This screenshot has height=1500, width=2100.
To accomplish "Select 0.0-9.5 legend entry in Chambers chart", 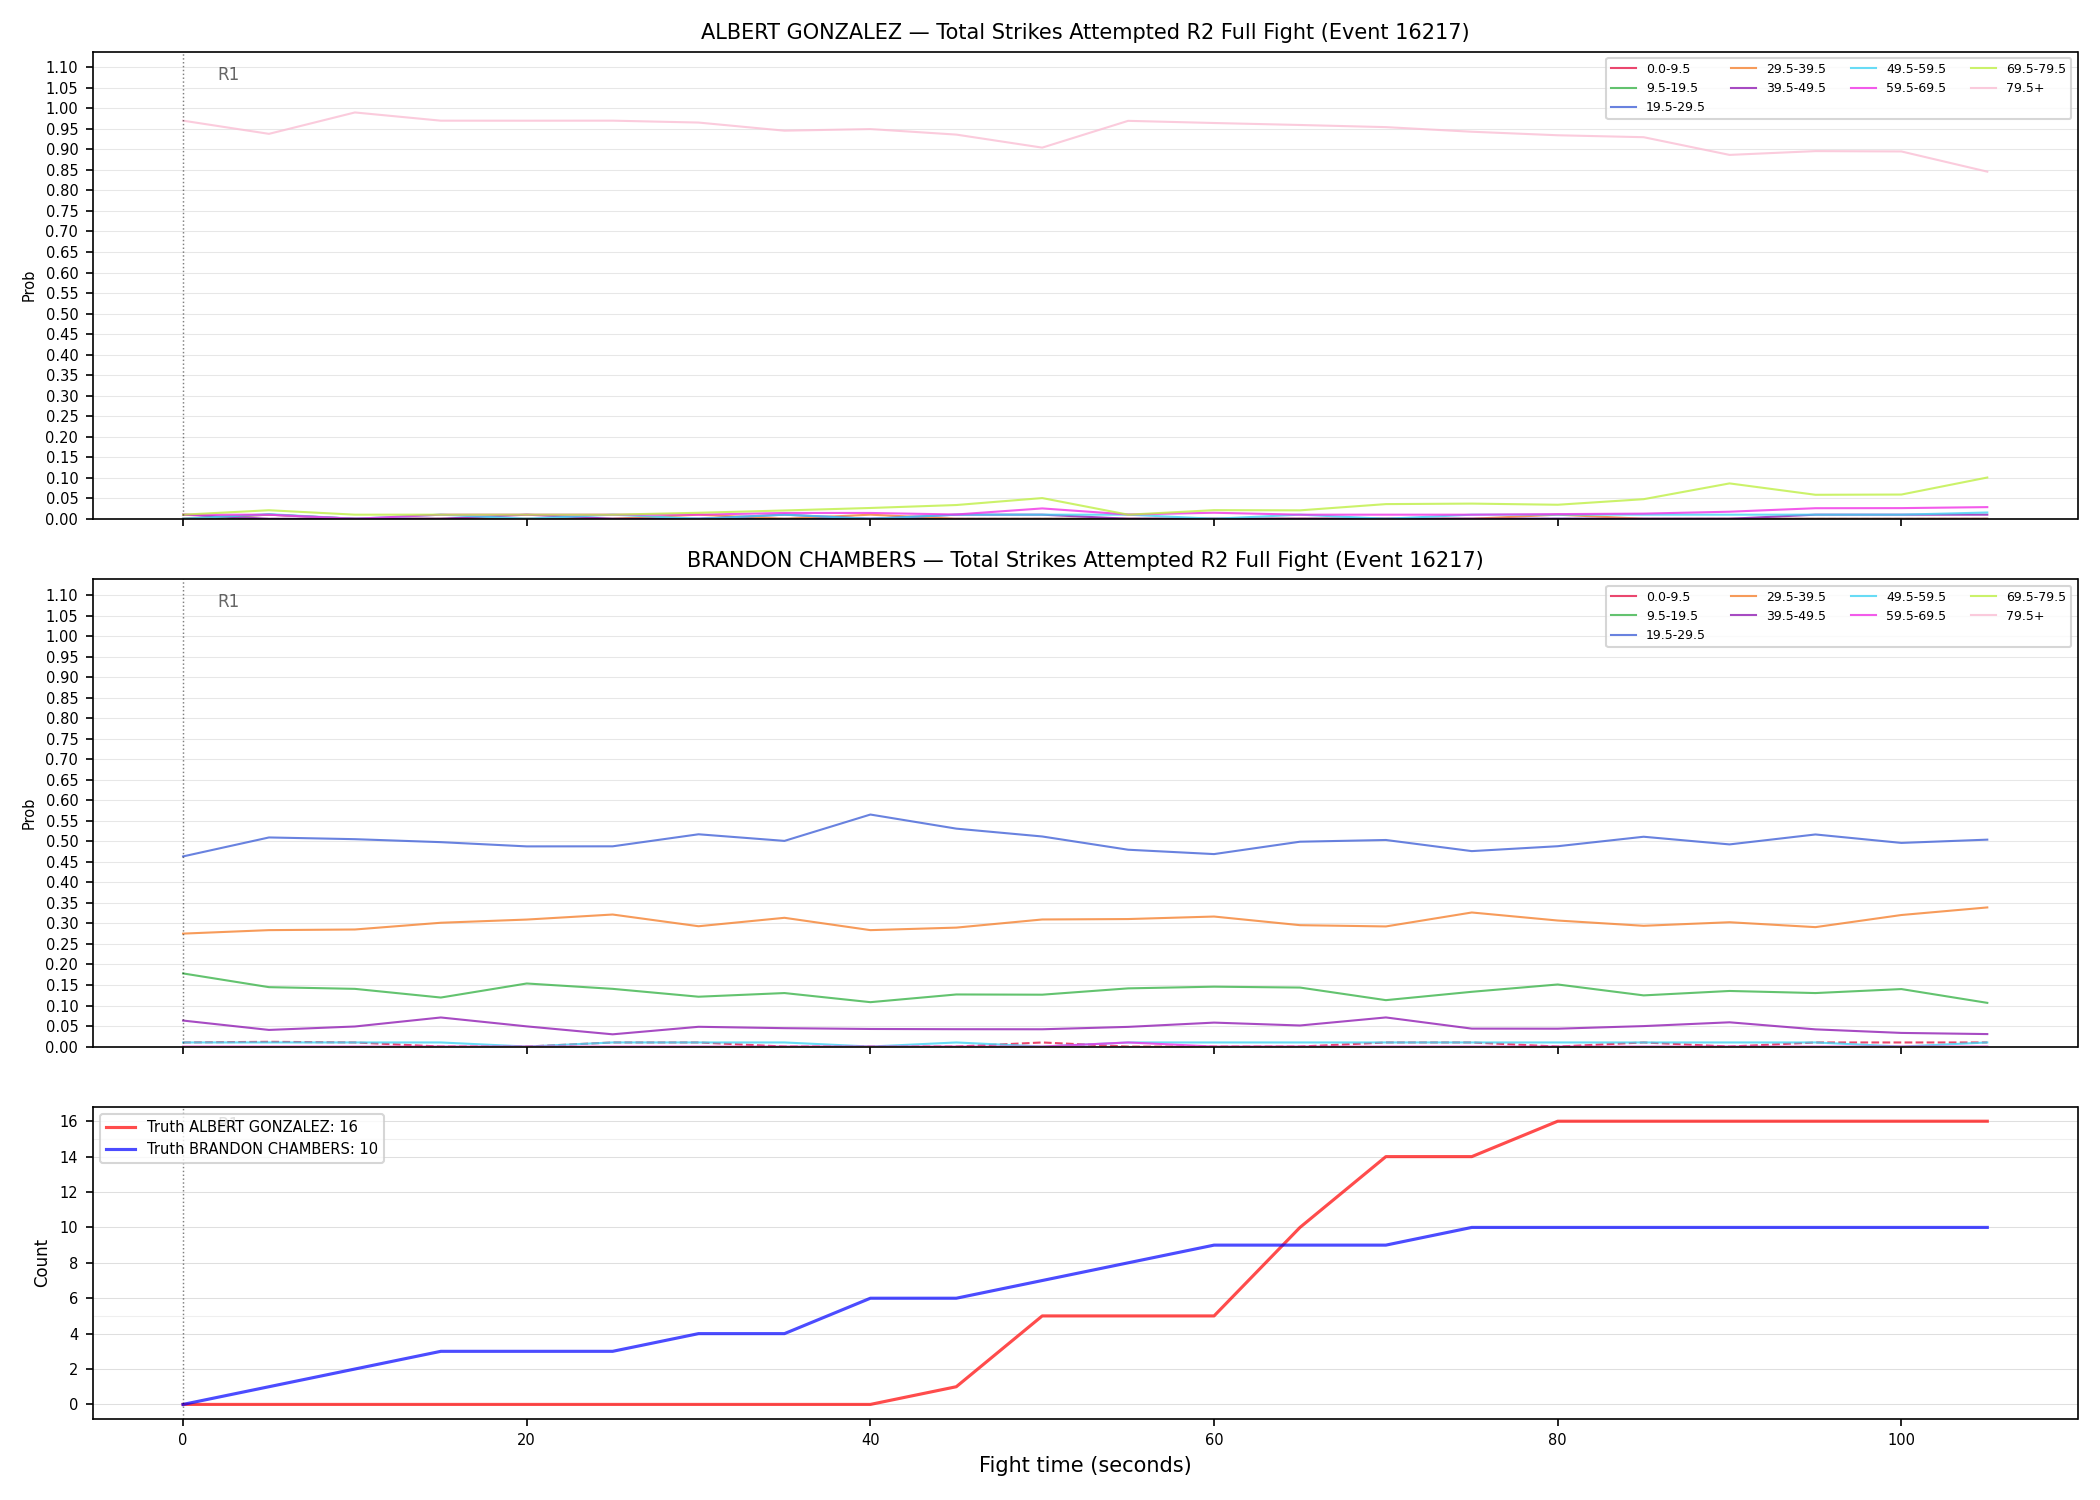I will (x=1650, y=597).
